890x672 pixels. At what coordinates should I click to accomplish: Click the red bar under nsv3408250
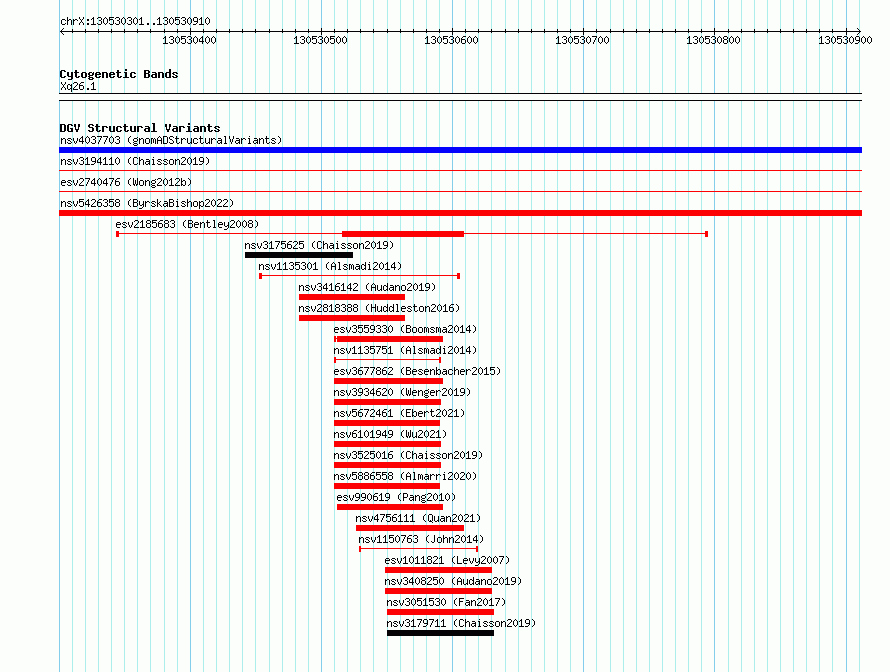pyautogui.click(x=438, y=591)
